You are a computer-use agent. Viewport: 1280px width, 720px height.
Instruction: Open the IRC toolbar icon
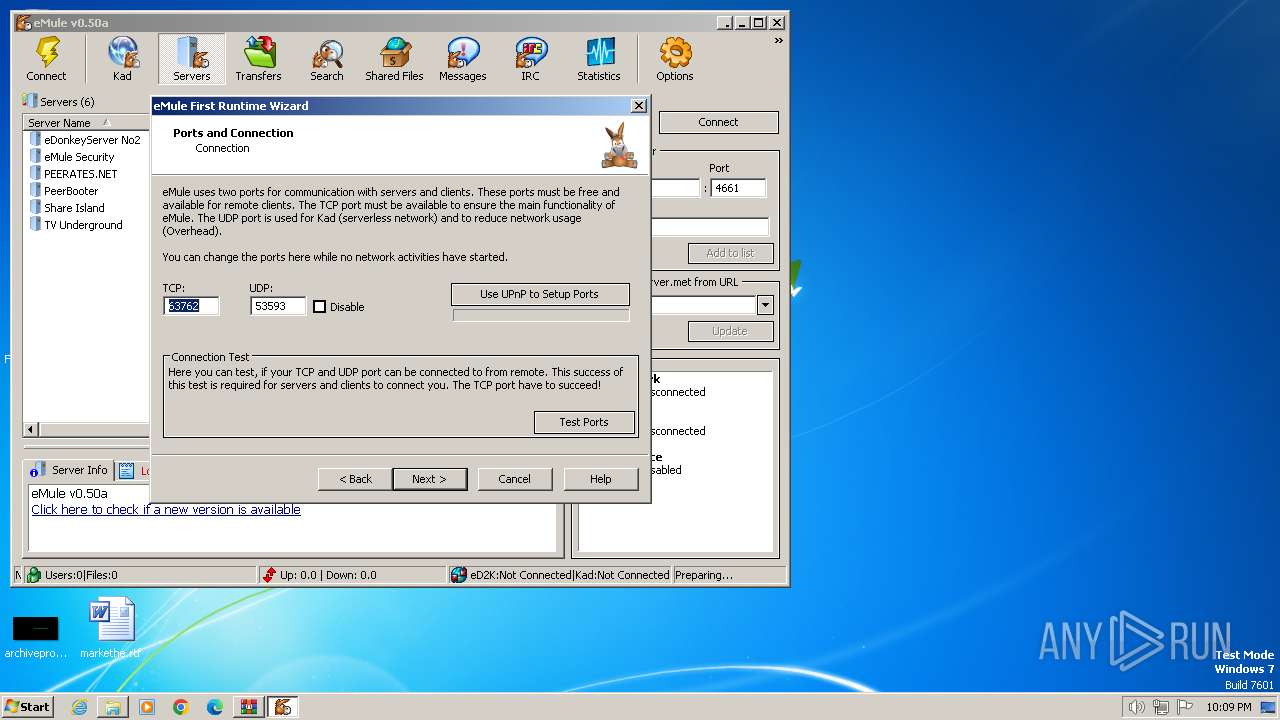point(530,59)
